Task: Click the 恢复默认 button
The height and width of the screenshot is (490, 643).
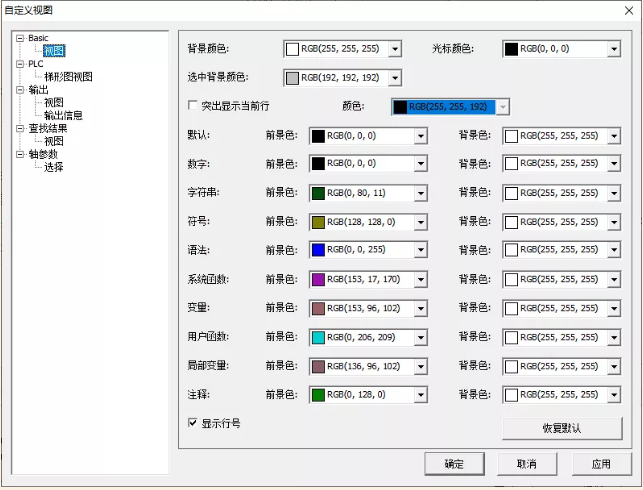Action: tap(562, 428)
